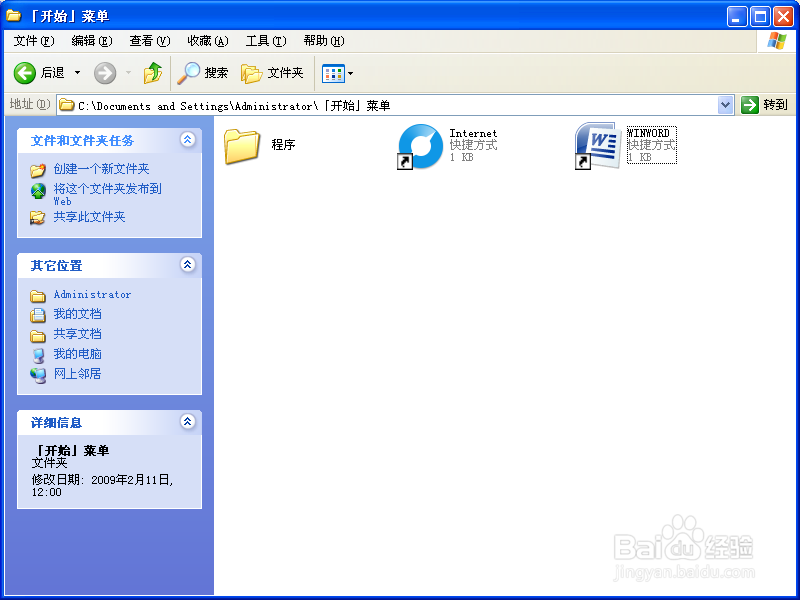Click the share folder hand icon
800x600 pixels.
37,218
